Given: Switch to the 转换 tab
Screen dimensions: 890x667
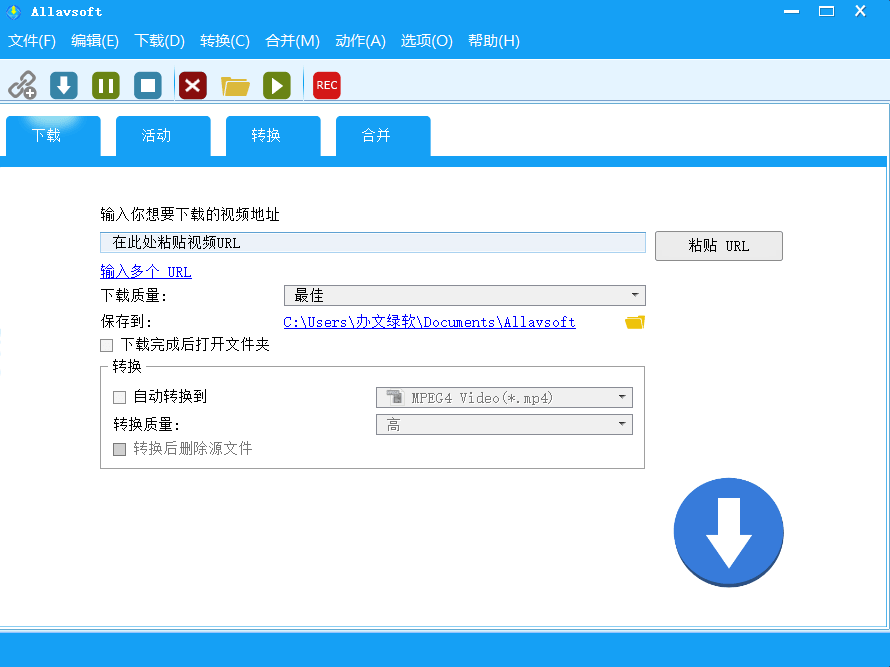Looking at the screenshot, I should 274,136.
